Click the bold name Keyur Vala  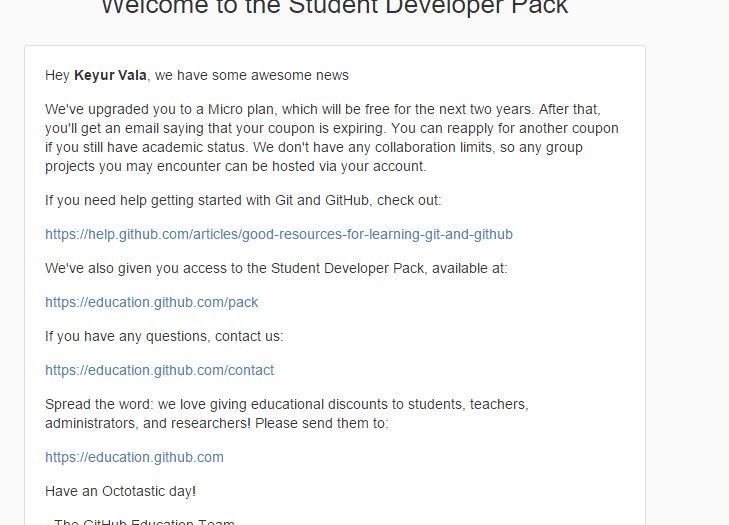(x=110, y=75)
